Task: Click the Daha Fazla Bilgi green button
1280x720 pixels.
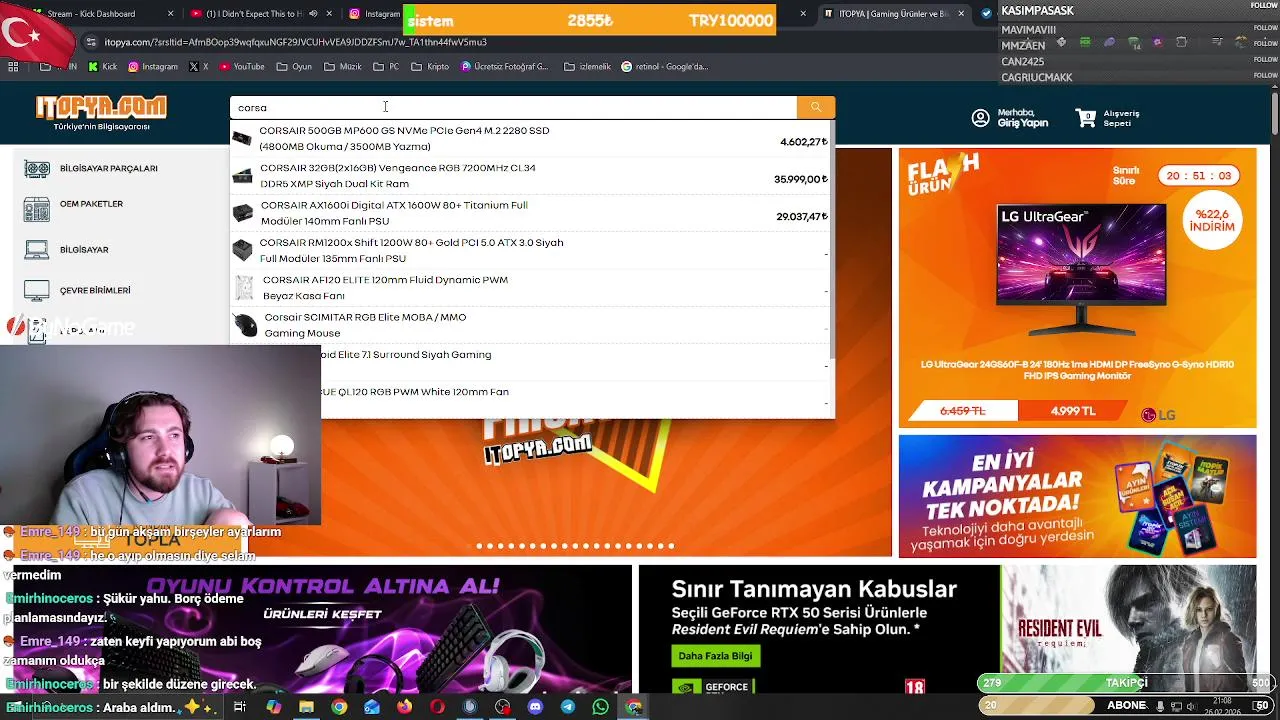Action: [x=715, y=656]
